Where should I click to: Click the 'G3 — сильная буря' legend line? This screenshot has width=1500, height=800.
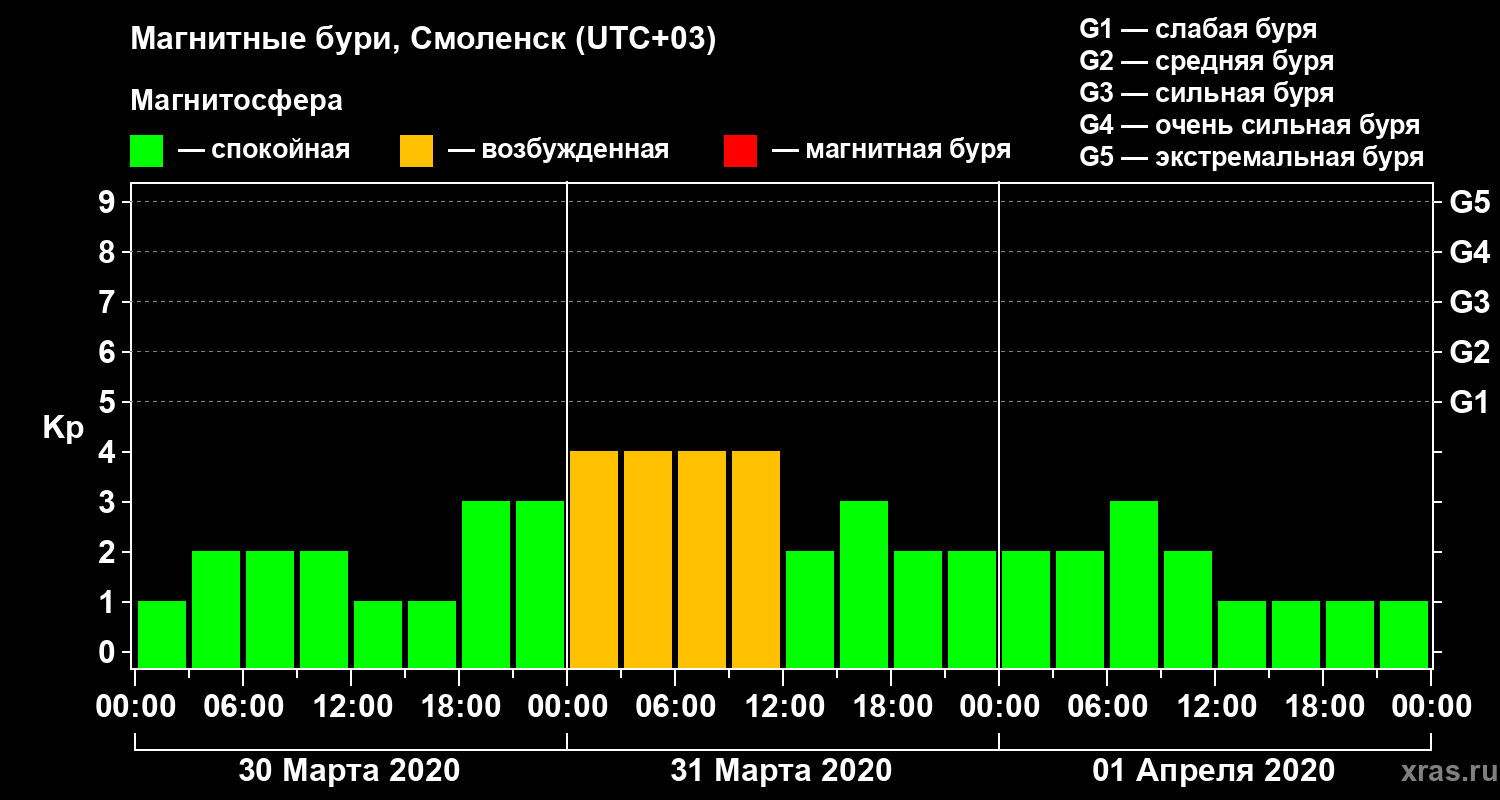pyautogui.click(x=1206, y=93)
